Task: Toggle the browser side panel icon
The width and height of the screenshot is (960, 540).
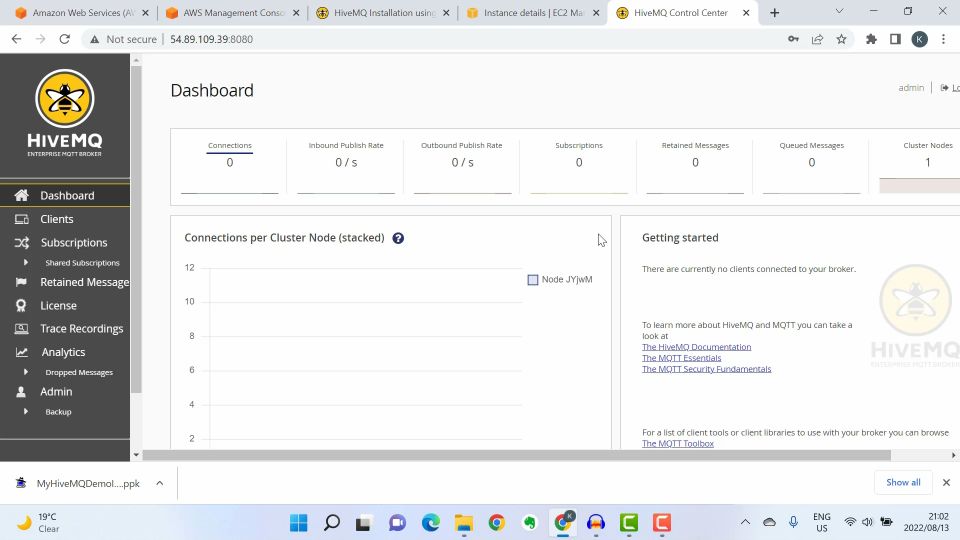Action: click(x=895, y=39)
